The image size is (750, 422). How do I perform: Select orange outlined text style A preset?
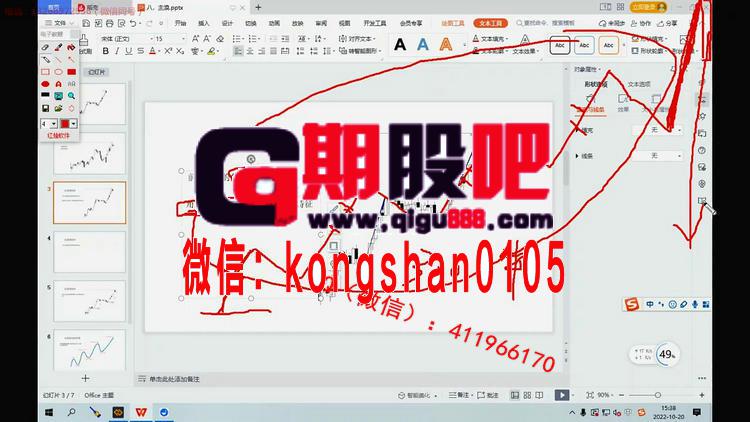pyautogui.click(x=446, y=45)
